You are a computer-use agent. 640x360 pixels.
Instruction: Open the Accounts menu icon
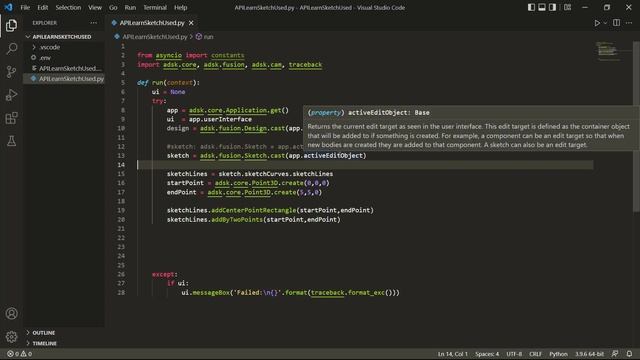coord(11,313)
